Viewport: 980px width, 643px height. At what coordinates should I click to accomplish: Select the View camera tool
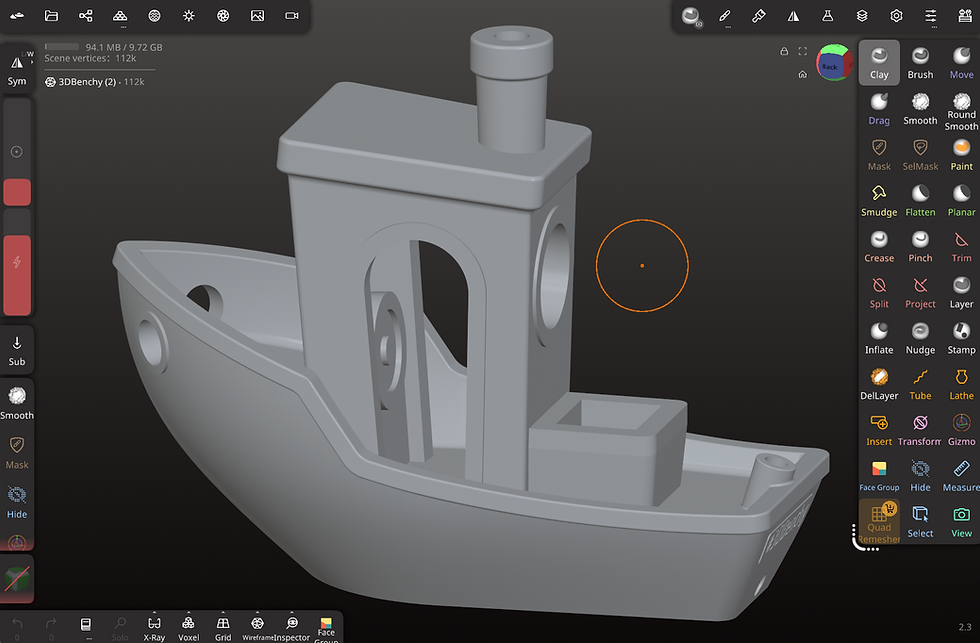click(961, 522)
